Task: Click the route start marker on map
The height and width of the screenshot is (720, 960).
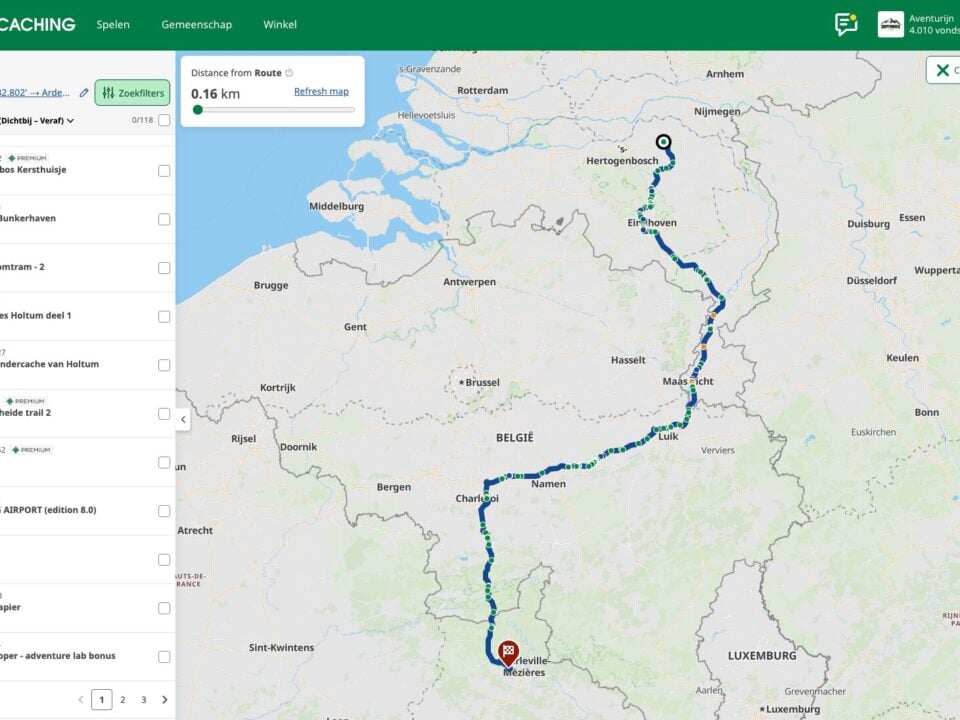Action: tap(663, 142)
